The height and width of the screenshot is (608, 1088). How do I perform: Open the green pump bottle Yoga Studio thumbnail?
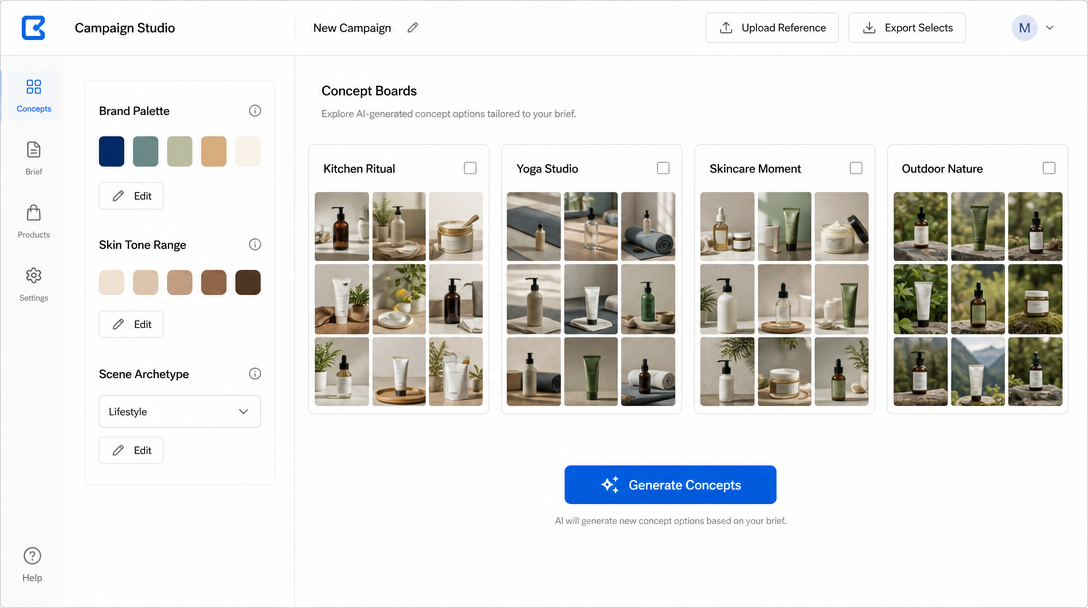pos(648,299)
